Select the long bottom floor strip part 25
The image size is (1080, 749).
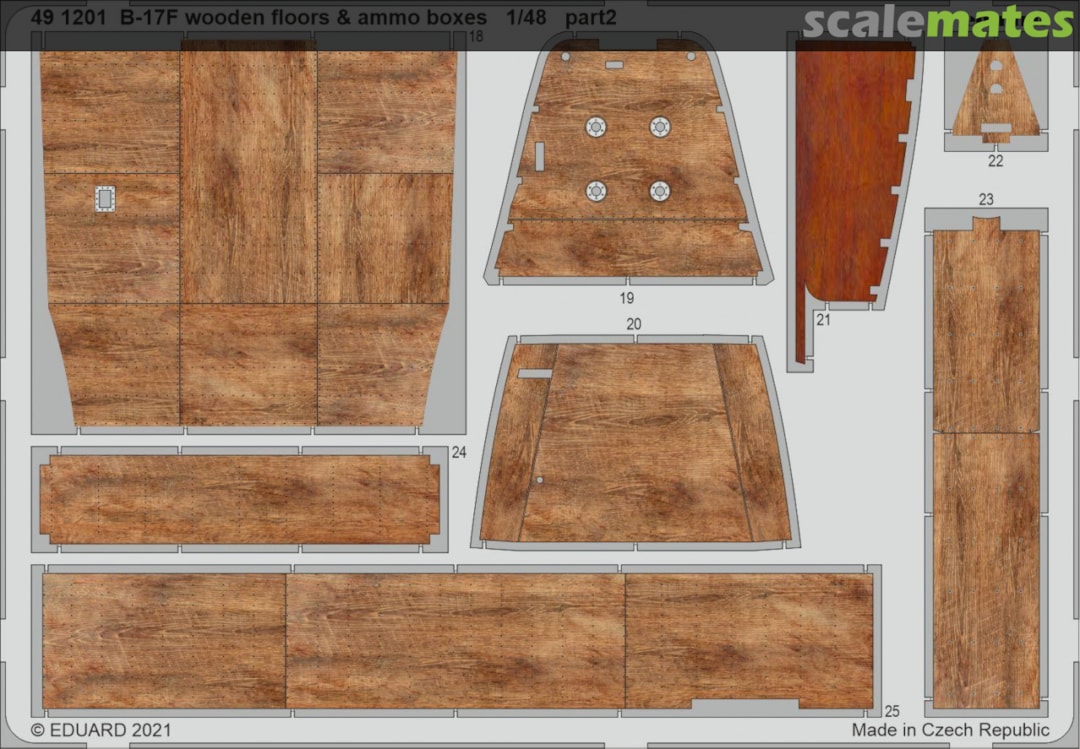tap(455, 640)
